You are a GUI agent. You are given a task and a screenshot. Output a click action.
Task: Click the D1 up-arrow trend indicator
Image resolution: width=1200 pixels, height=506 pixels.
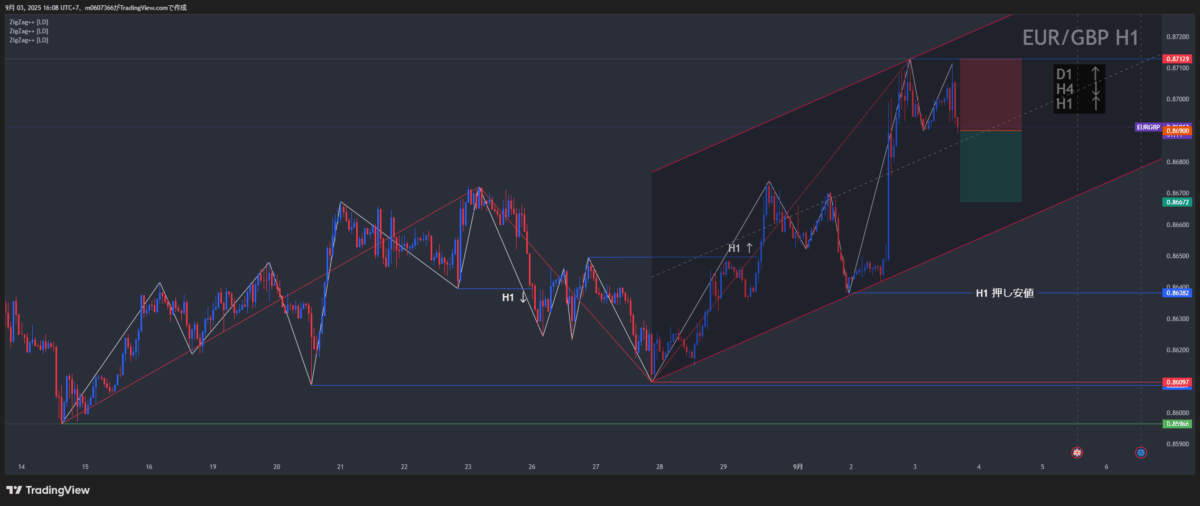point(1096,74)
